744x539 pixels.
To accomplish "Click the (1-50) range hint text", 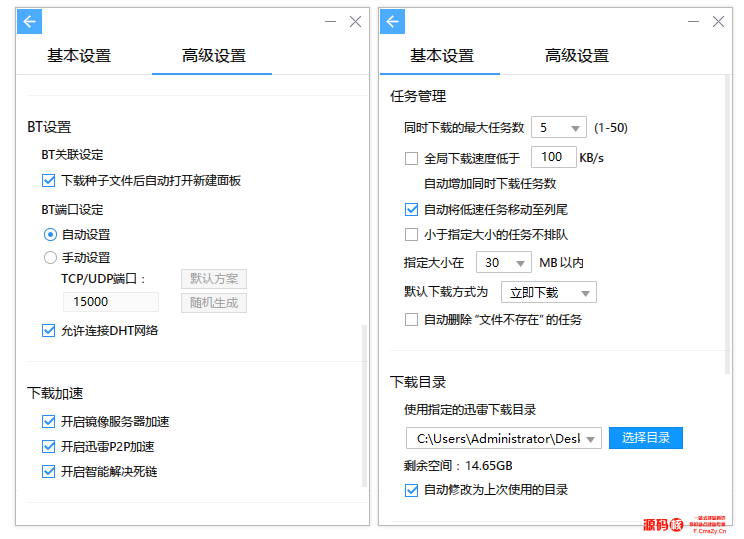I will coord(611,128).
